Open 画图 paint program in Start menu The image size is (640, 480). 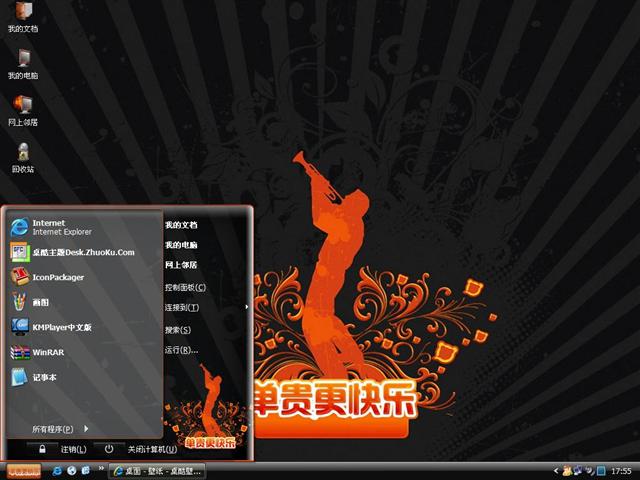coord(84,302)
